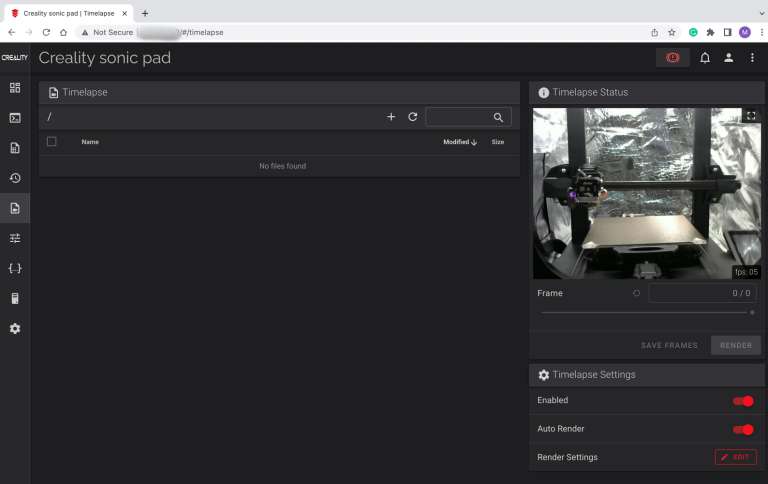Turn off the Auto Render toggle
768x484 pixels.
(743, 429)
